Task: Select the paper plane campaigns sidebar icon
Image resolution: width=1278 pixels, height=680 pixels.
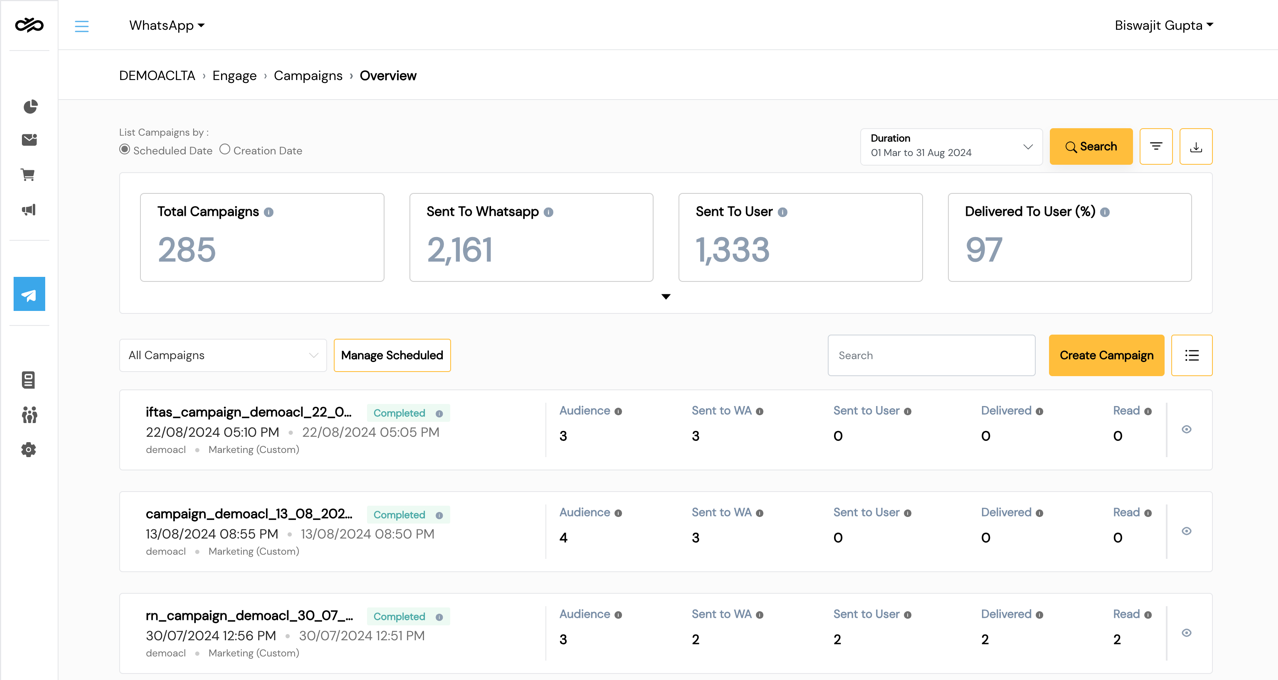Action: (29, 294)
